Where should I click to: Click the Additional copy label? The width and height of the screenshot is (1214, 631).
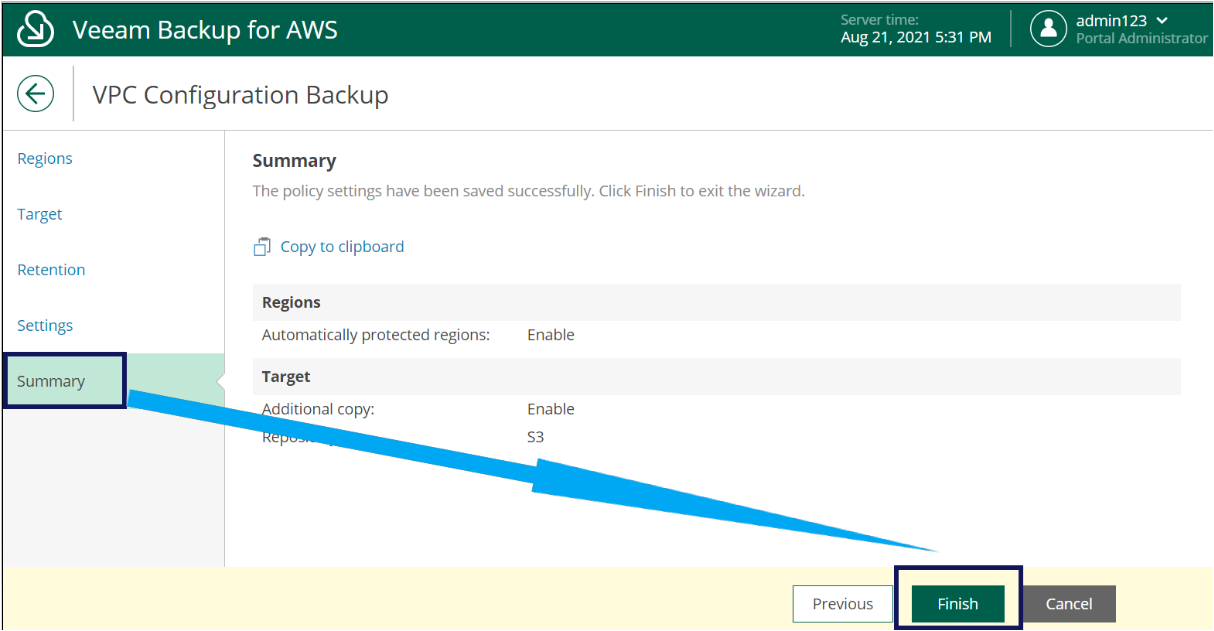click(318, 409)
